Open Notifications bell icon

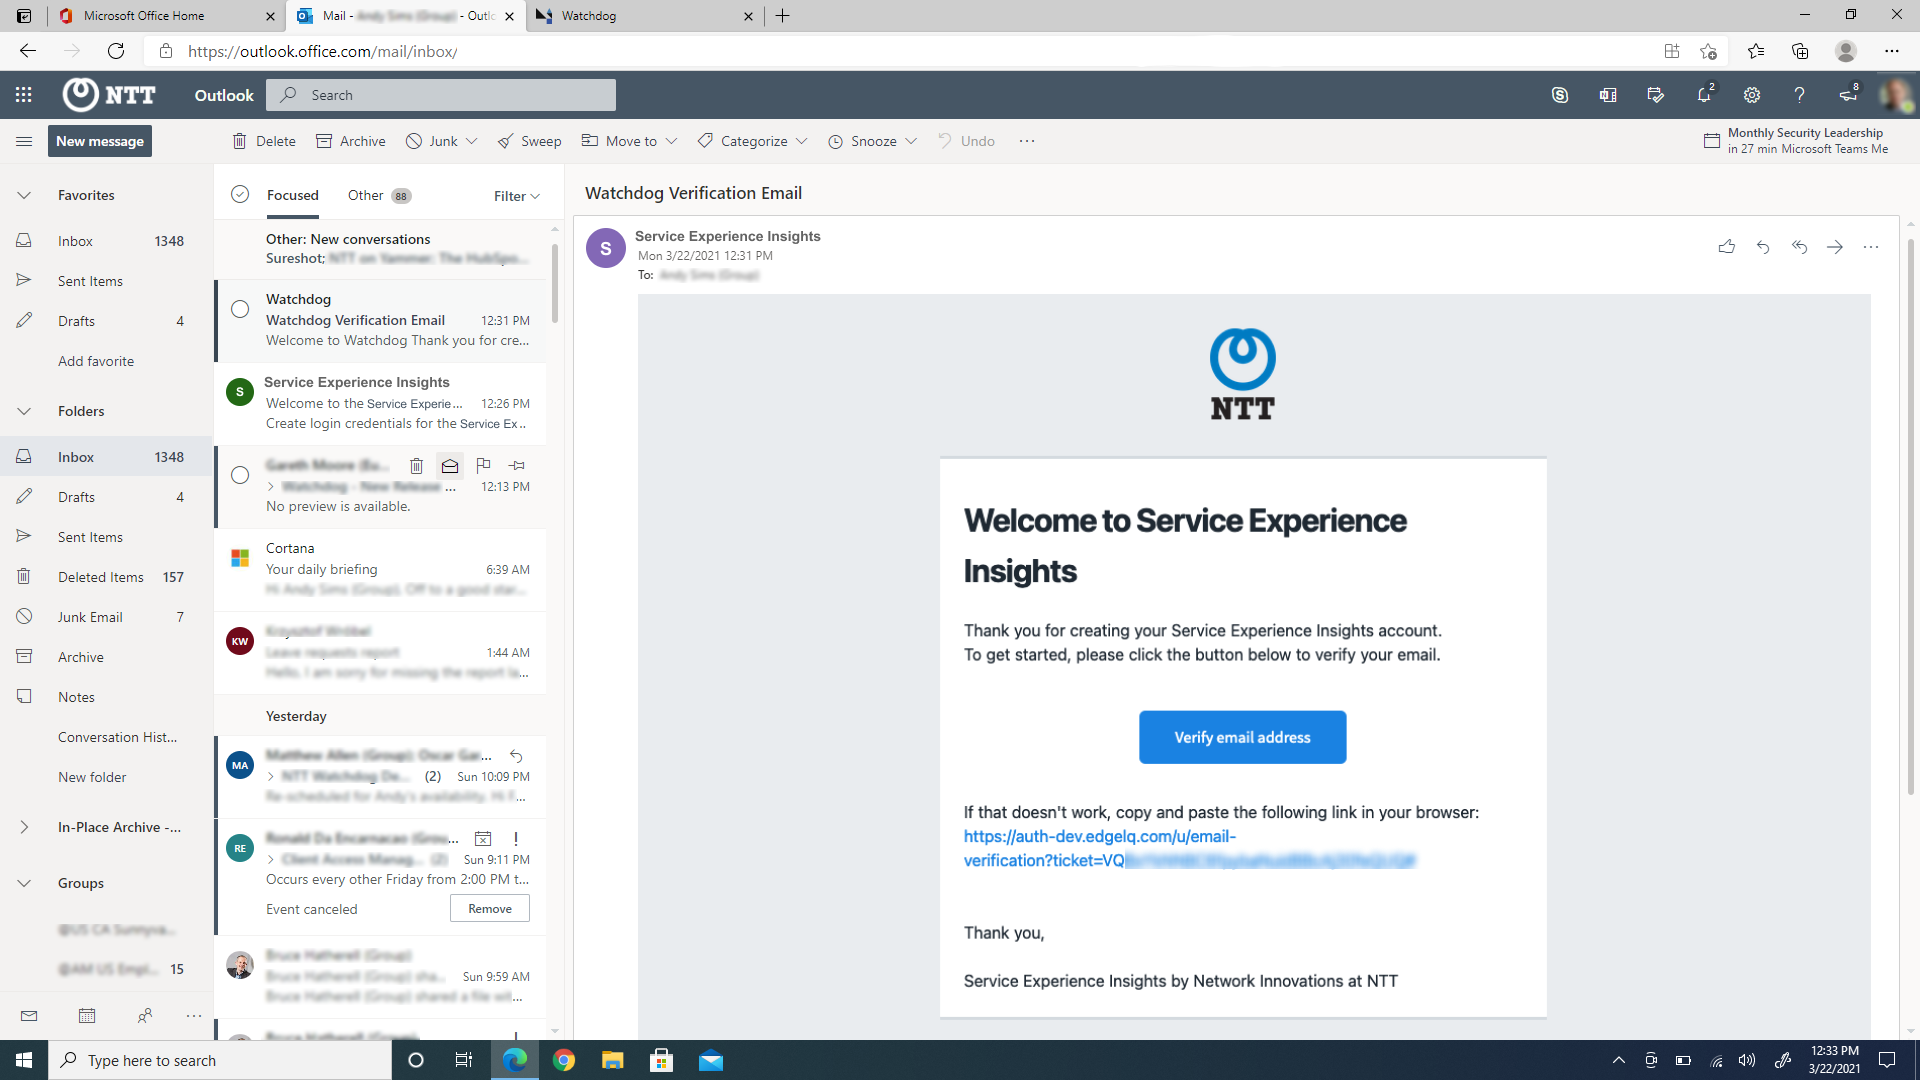tap(1704, 95)
